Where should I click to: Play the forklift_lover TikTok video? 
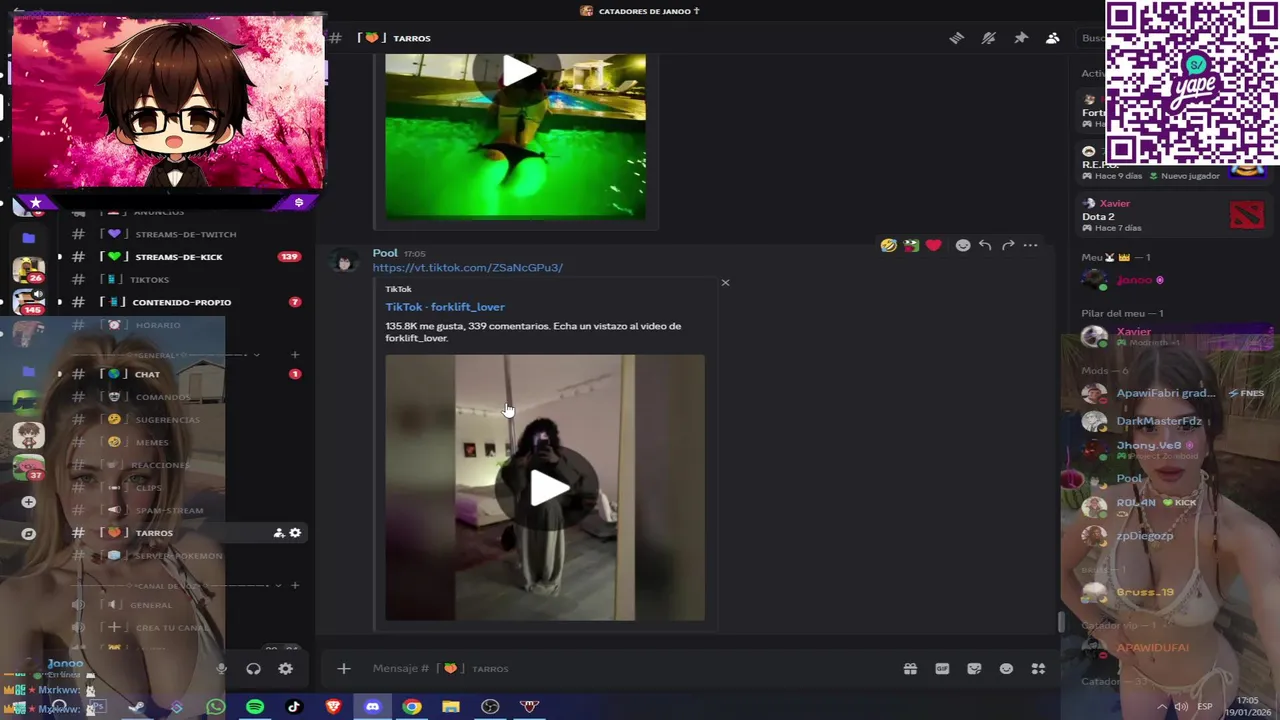pyautogui.click(x=548, y=488)
